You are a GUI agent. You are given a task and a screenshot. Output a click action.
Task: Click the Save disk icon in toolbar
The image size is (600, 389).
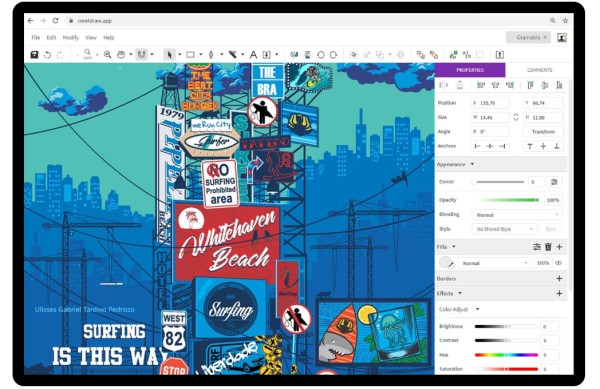point(34,55)
